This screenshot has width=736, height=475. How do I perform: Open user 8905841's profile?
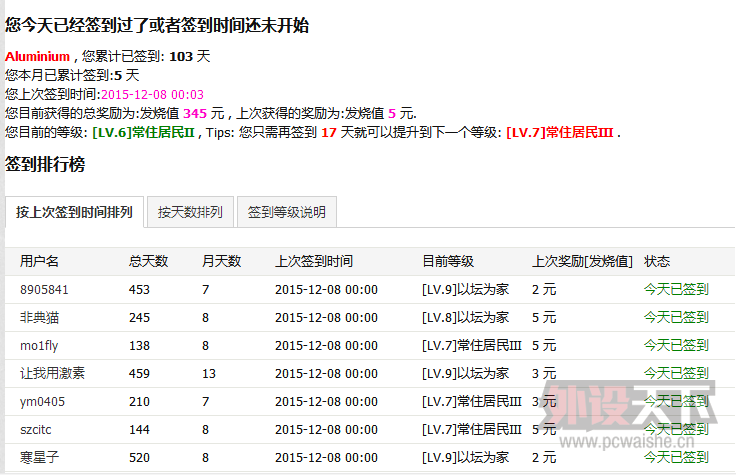44,290
